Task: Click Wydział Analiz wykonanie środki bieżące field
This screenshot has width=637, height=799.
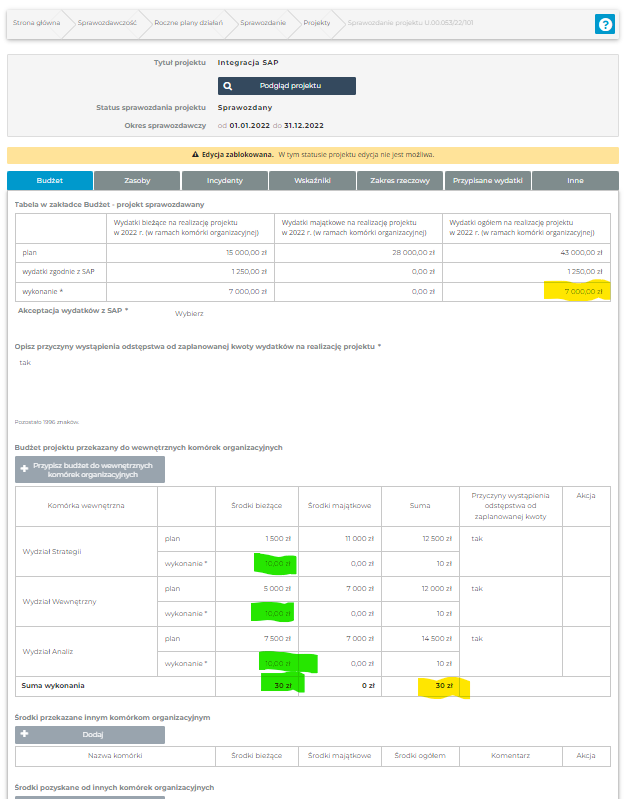Action: pyautogui.click(x=258, y=662)
